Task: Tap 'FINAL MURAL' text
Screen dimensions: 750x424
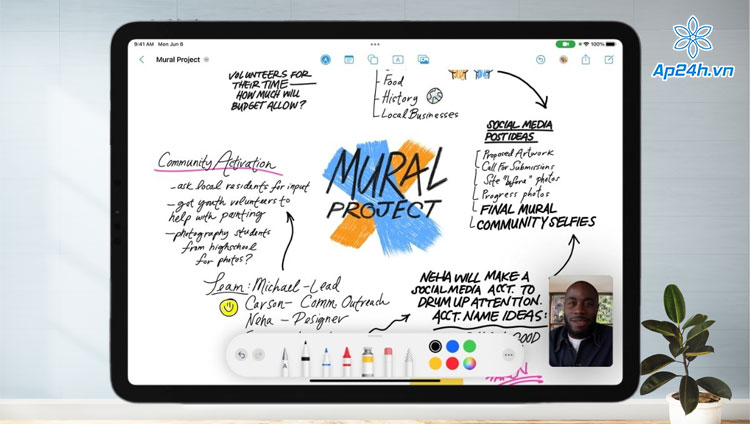Action: [518, 210]
